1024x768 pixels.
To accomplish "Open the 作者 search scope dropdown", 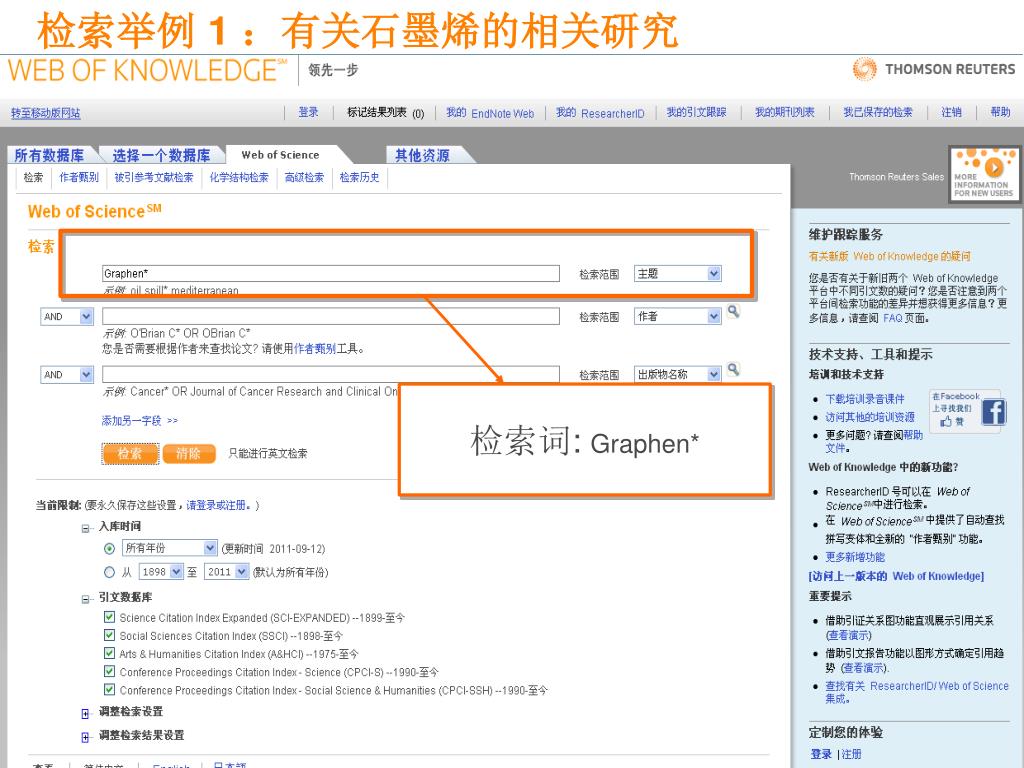I will coord(678,317).
